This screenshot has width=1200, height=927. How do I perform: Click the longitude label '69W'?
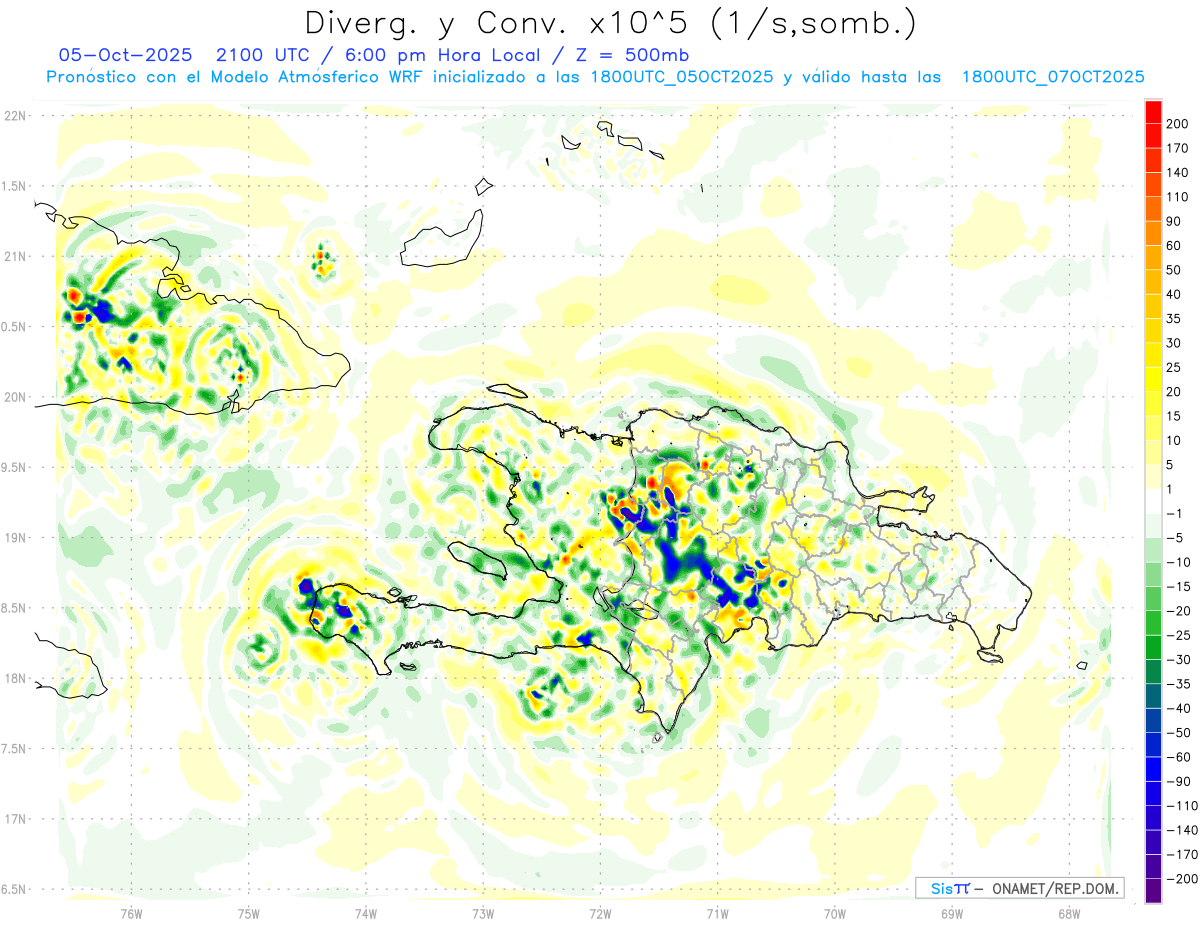pyautogui.click(x=951, y=914)
